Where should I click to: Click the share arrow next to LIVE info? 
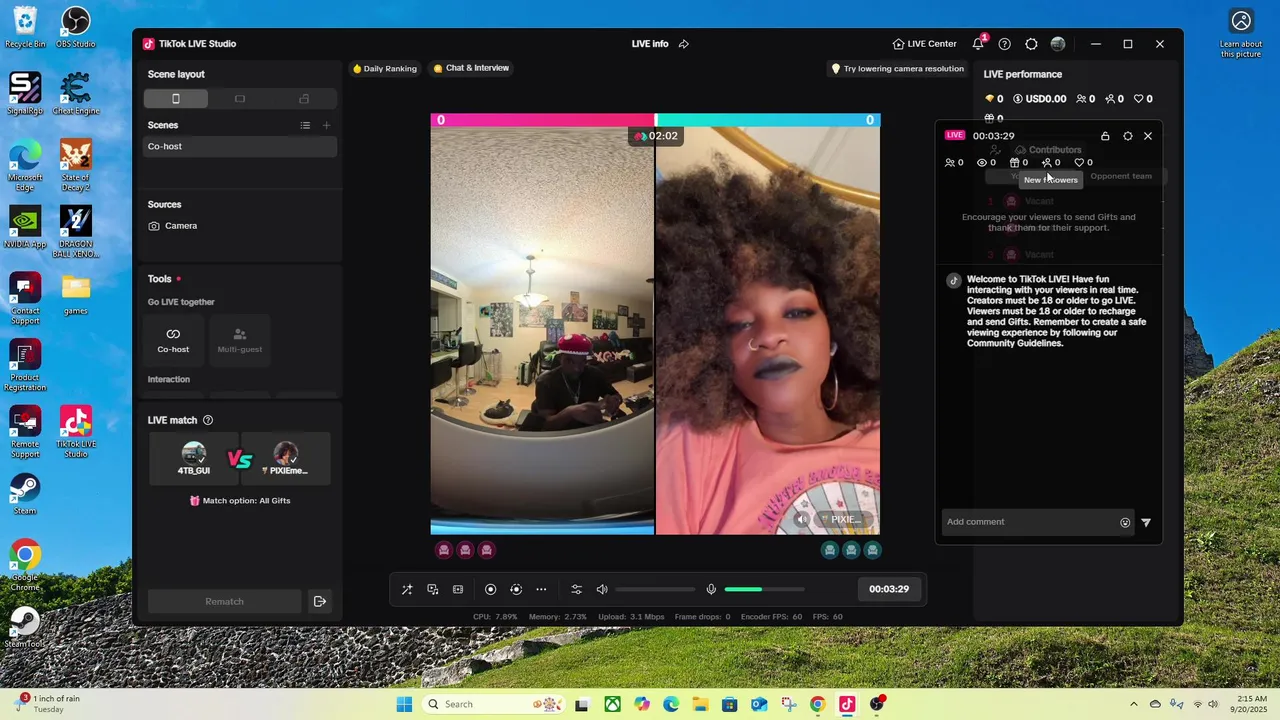pos(684,44)
